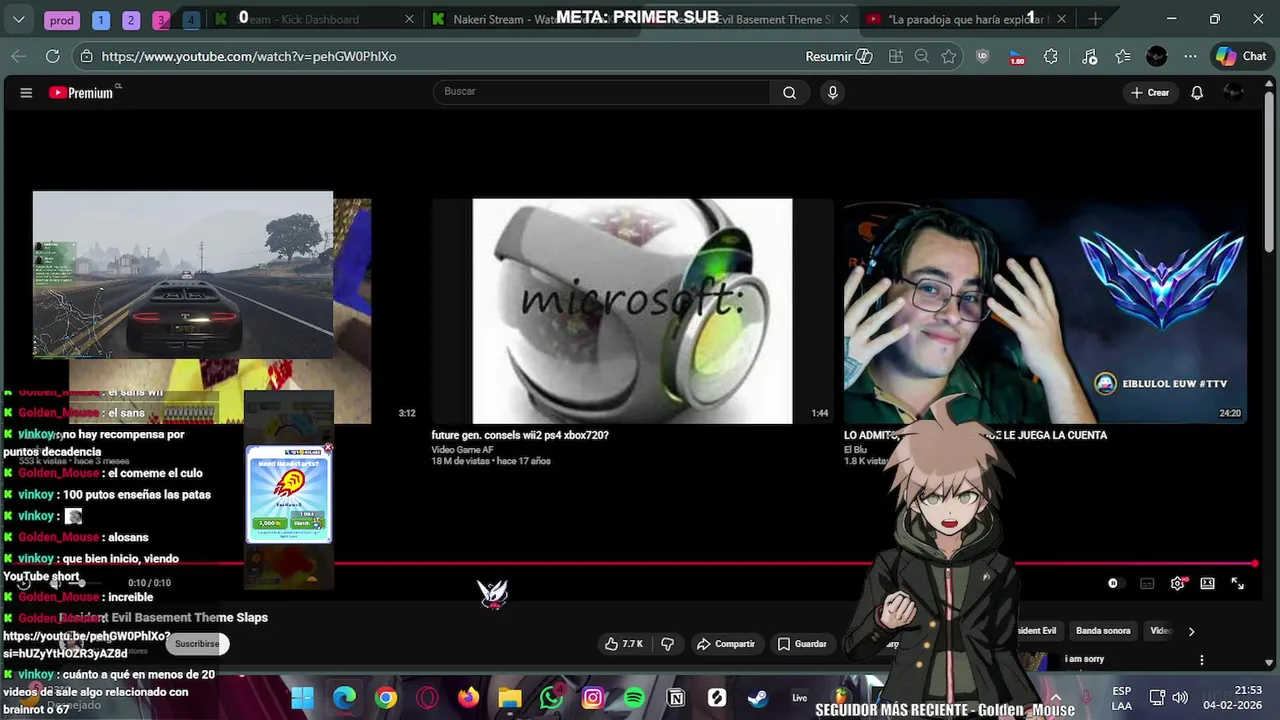Open 'future gen. consels wii2 ps4 xbox720?' title
The width and height of the screenshot is (1280, 720).
[x=520, y=436]
